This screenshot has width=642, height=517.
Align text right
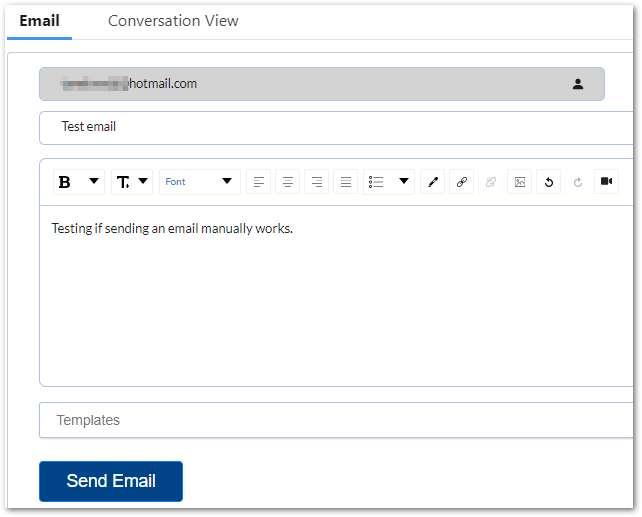coord(316,182)
